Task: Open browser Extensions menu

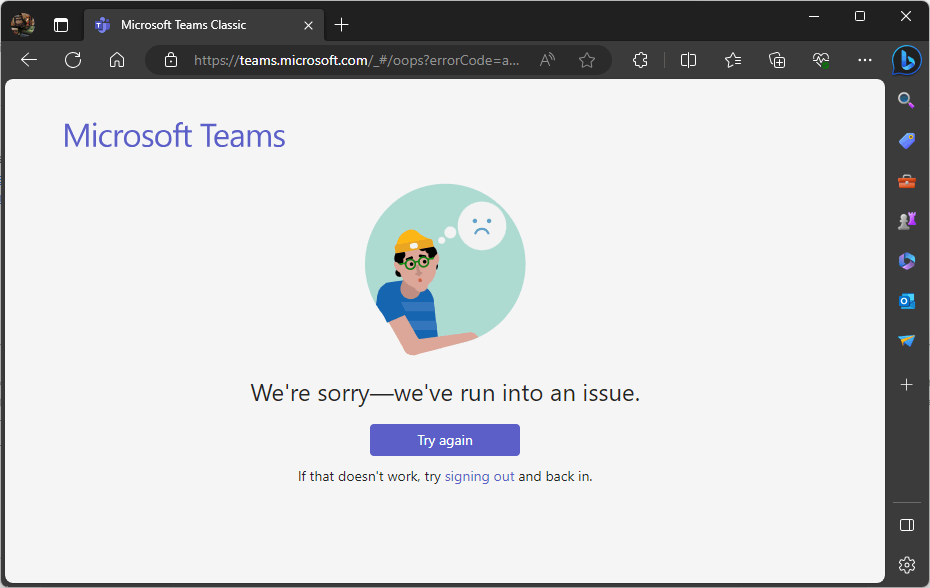Action: pyautogui.click(x=640, y=60)
